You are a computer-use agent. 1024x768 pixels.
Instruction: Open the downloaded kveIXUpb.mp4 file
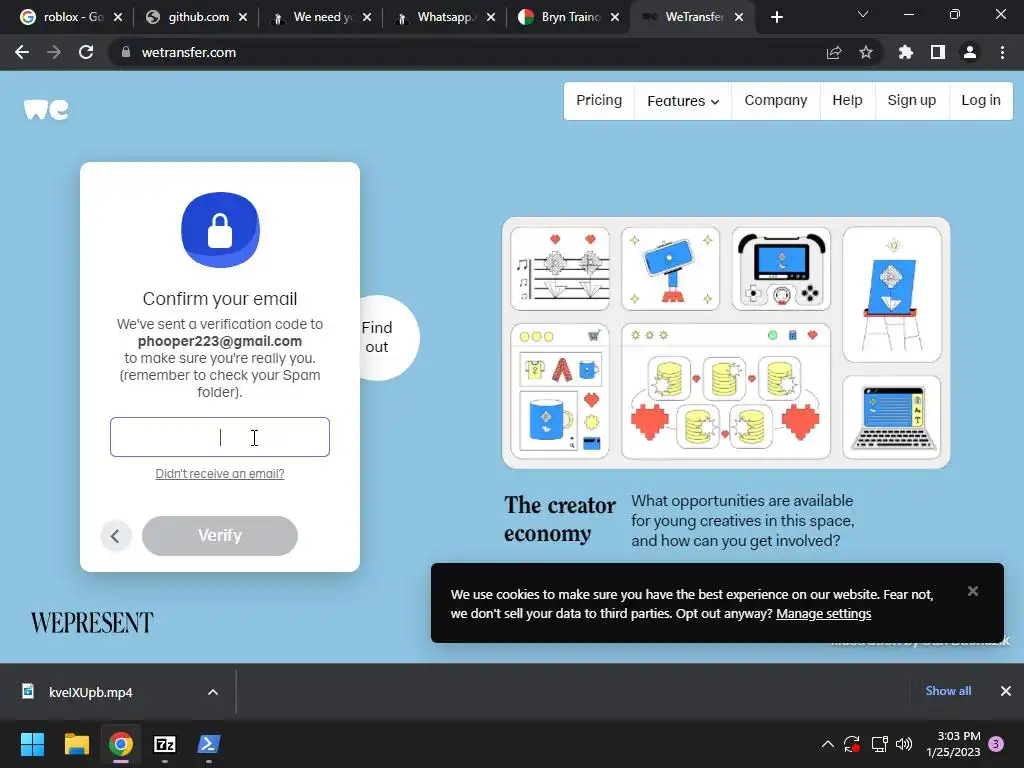91,692
